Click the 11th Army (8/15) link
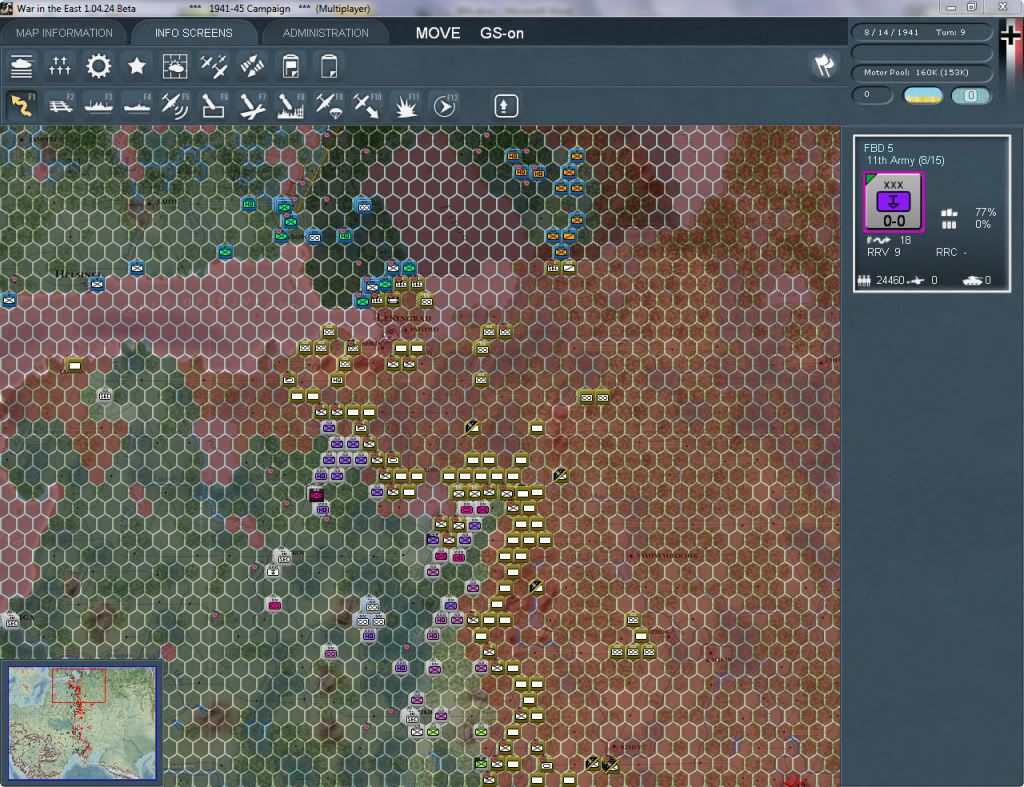The height and width of the screenshot is (787, 1024). [905, 161]
